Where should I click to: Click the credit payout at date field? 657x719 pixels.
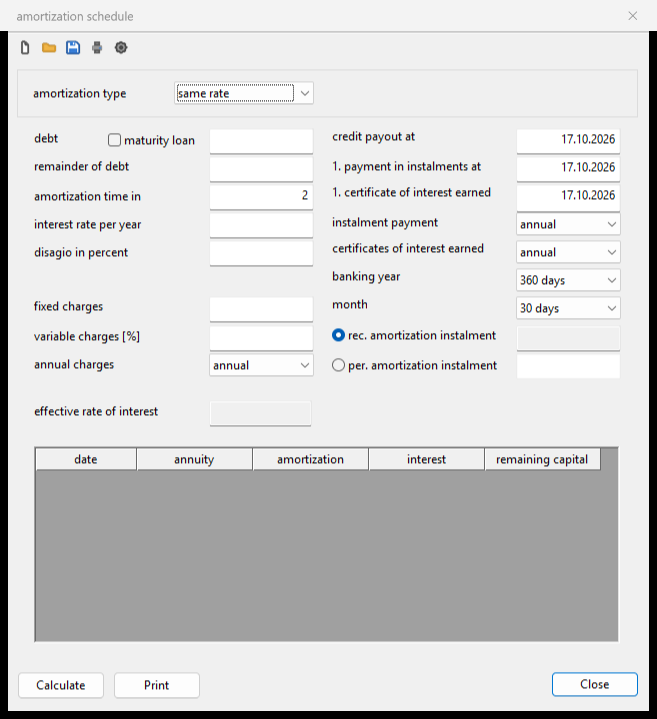pos(568,141)
